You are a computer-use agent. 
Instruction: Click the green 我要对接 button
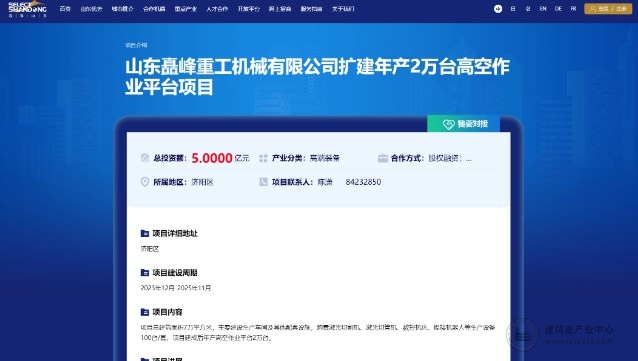click(463, 124)
